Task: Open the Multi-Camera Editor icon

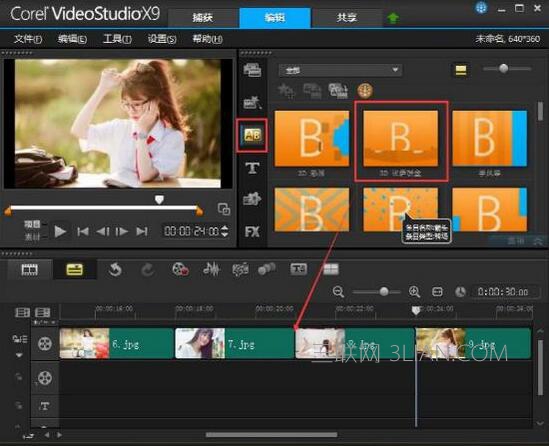Action: [331, 269]
